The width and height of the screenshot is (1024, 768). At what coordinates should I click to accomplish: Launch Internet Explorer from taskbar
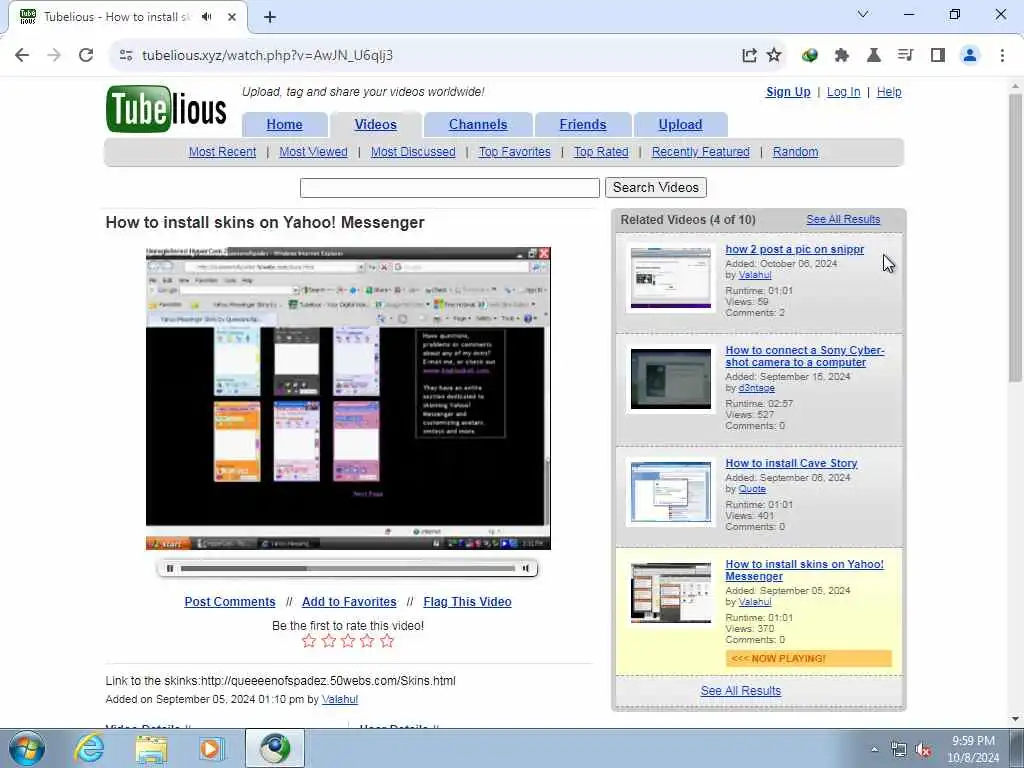(89, 748)
